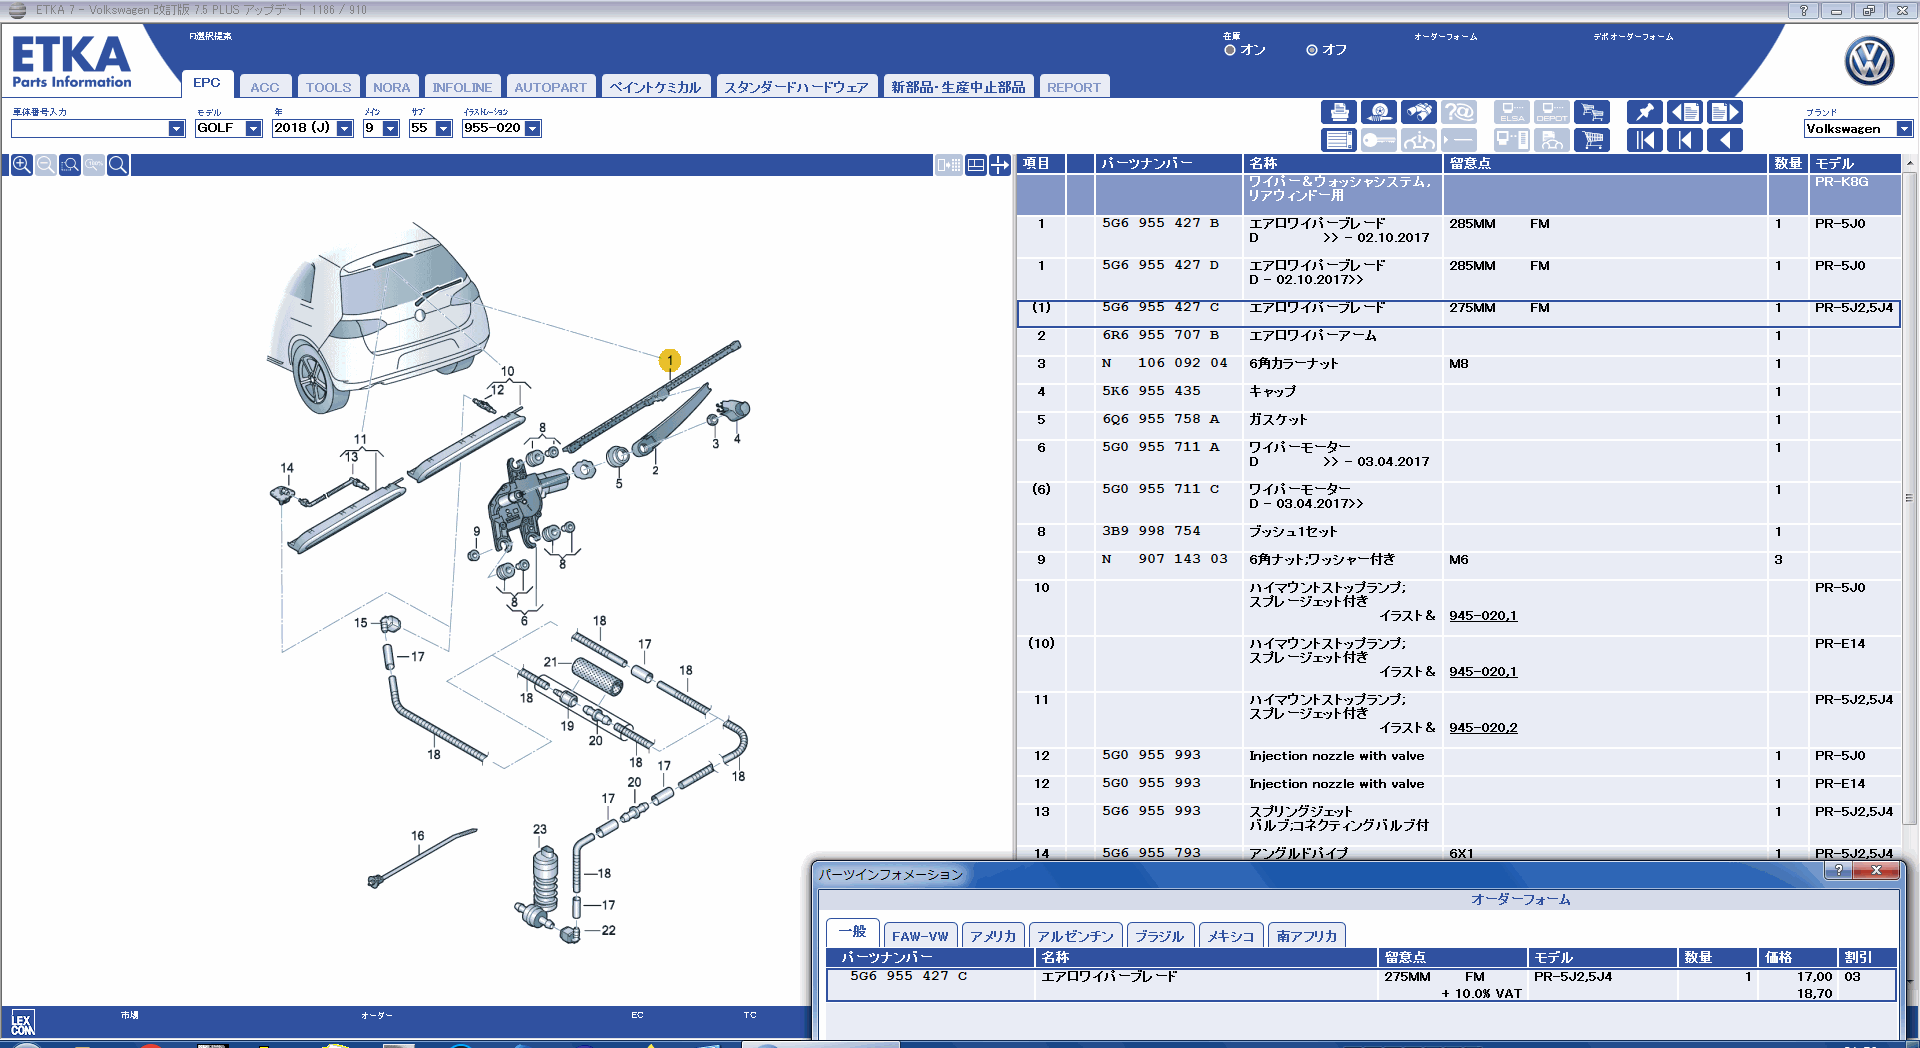Select the FAW-VW tab in parts info
Image resolution: width=1920 pixels, height=1048 pixels.
(920, 936)
